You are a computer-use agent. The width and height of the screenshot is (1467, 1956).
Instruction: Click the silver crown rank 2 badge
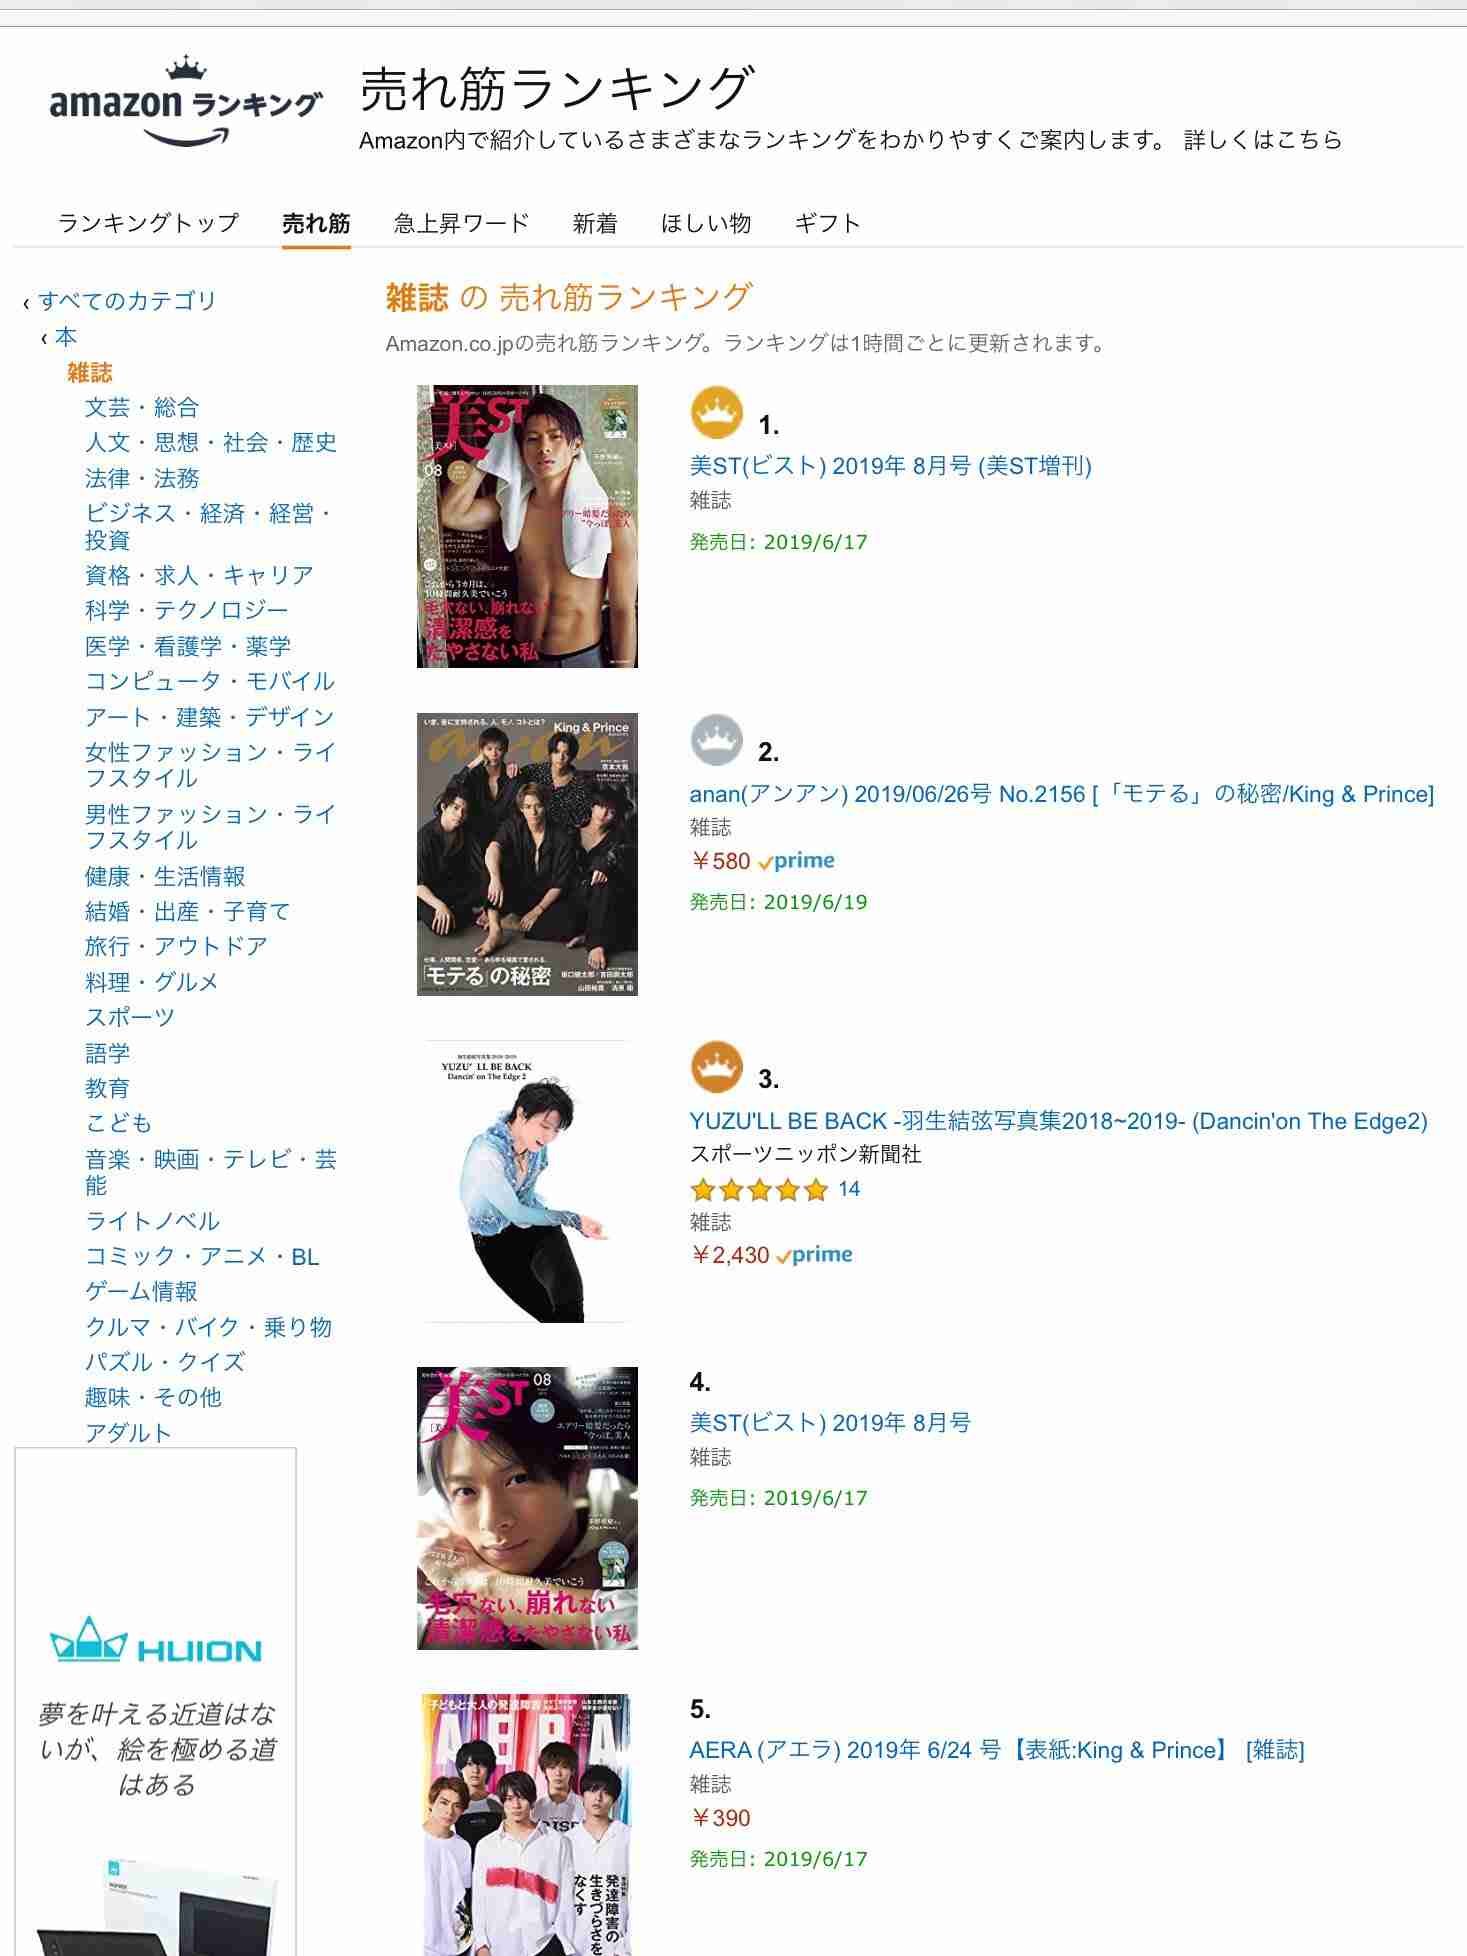(x=716, y=739)
